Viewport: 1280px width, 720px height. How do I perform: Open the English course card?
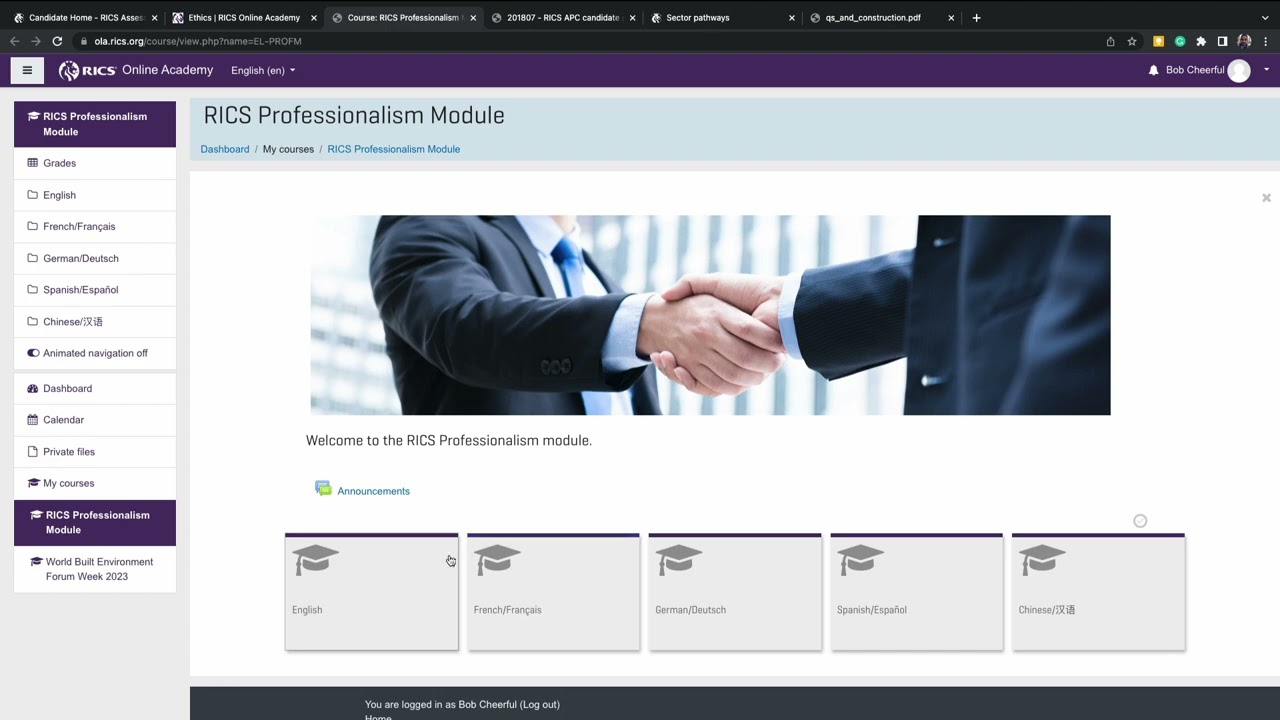(371, 592)
